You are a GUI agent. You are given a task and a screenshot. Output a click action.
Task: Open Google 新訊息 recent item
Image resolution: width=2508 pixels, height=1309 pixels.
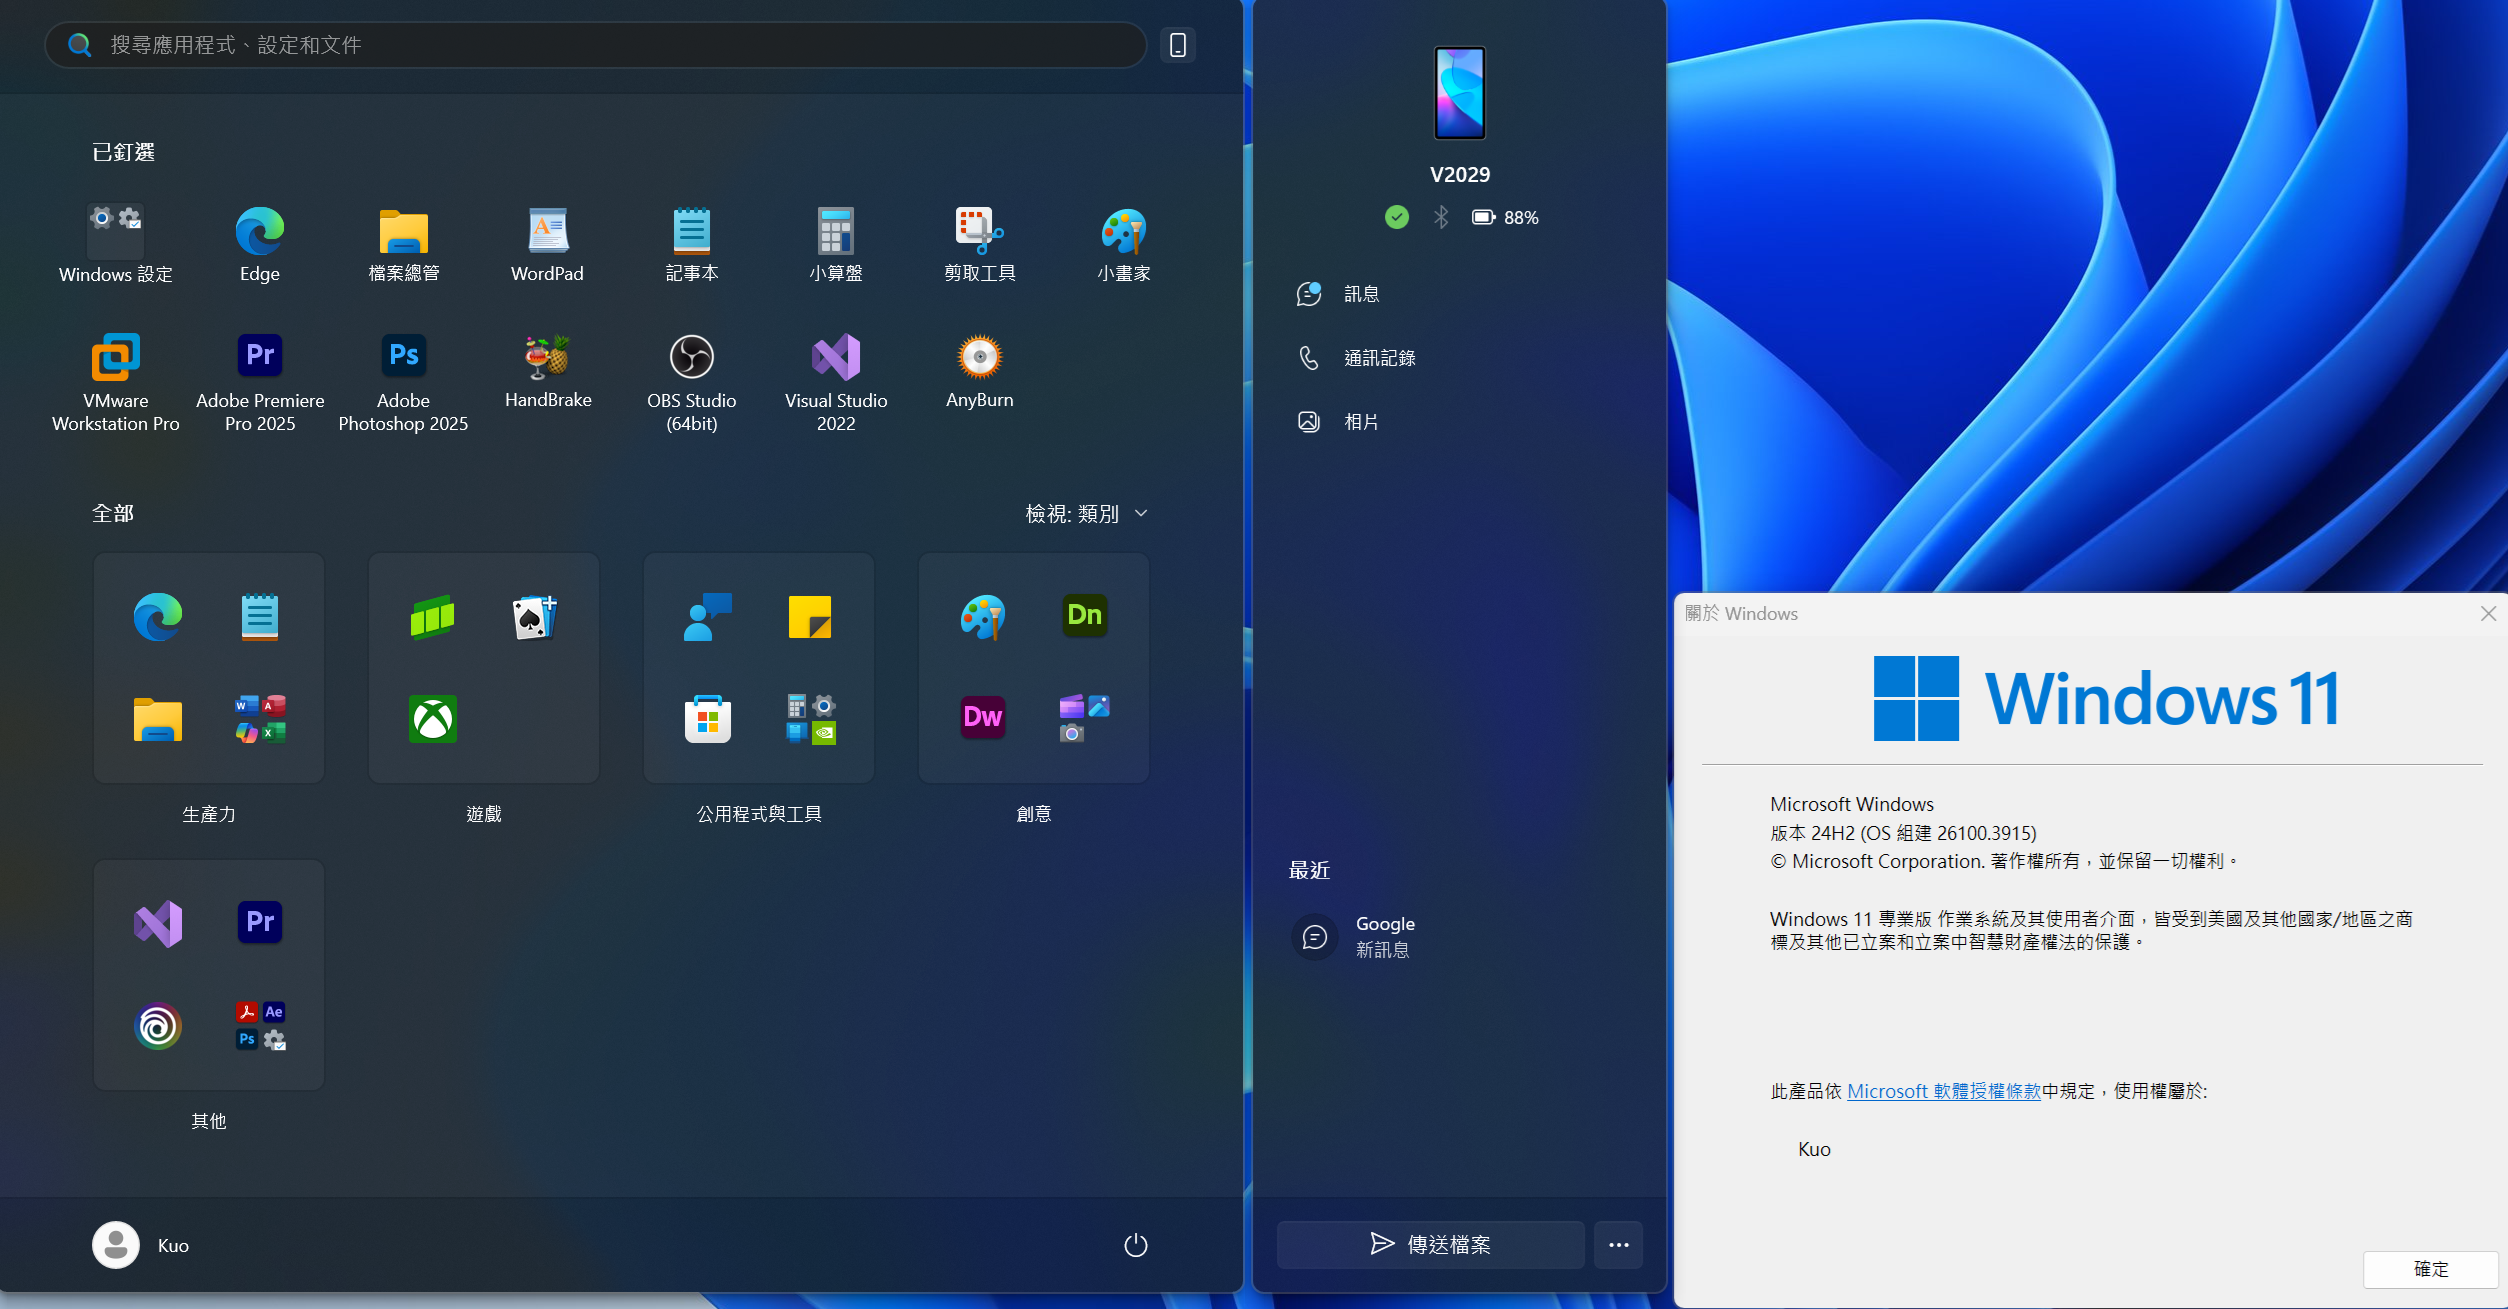coord(1460,937)
